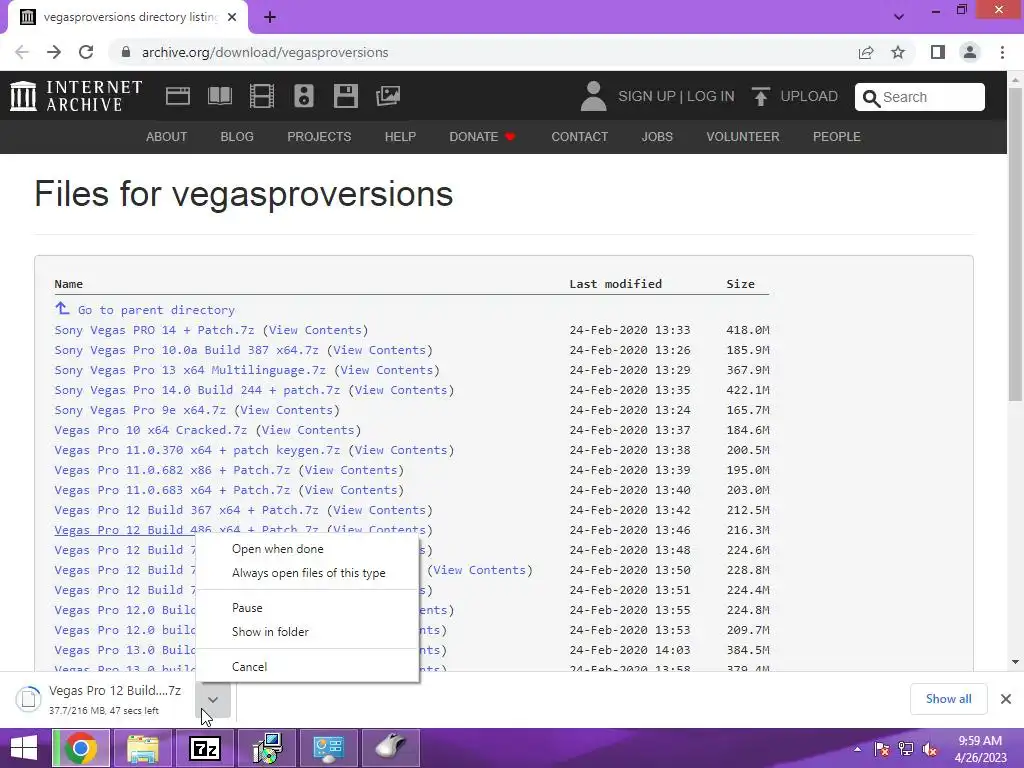Open the PROJECTS nav item
The image size is (1024, 768).
click(319, 136)
